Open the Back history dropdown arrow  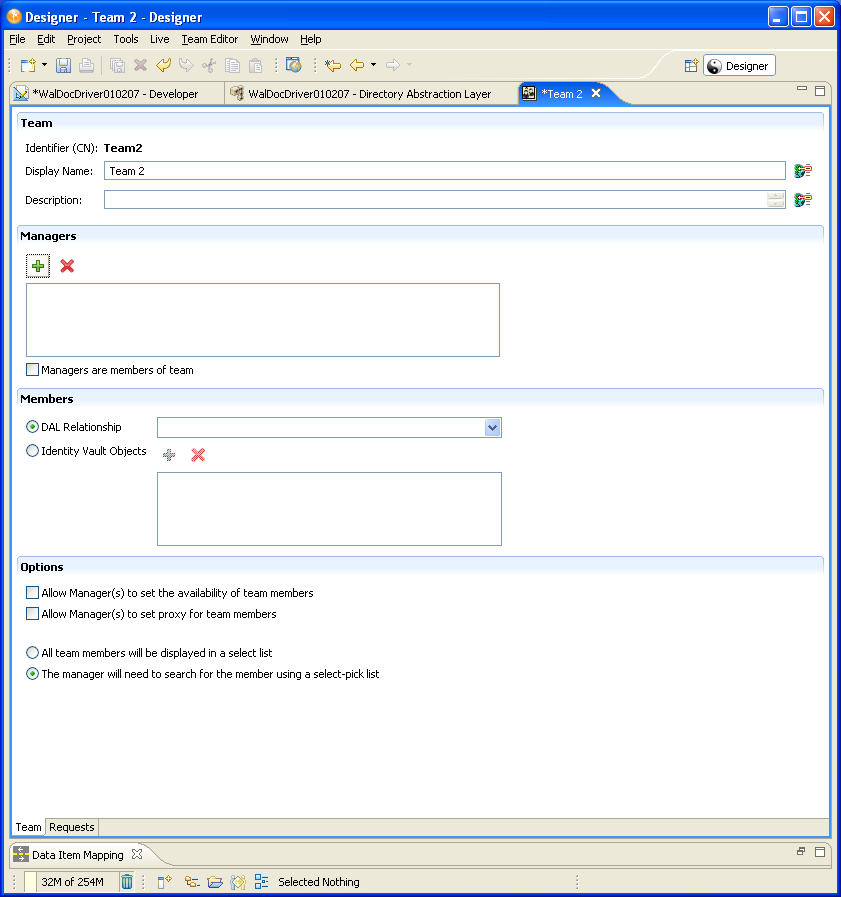pos(374,65)
